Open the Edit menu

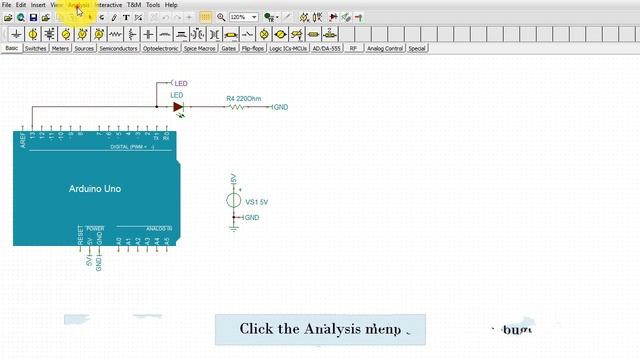[21, 5]
